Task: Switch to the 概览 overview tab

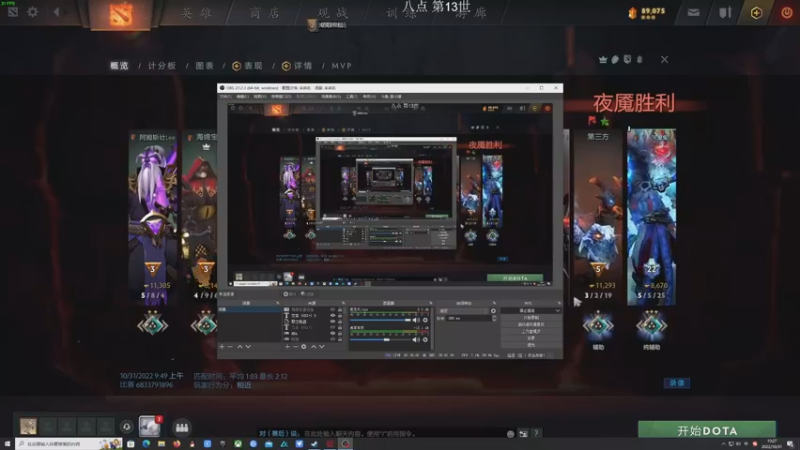Action: pyautogui.click(x=119, y=66)
